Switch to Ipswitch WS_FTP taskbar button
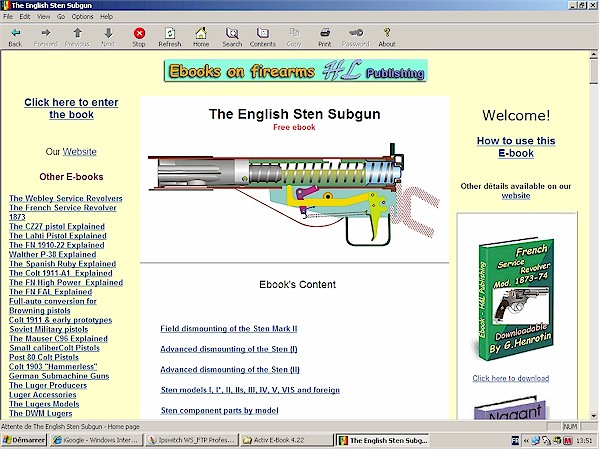Screen dimensions: 600x450 coord(192,440)
